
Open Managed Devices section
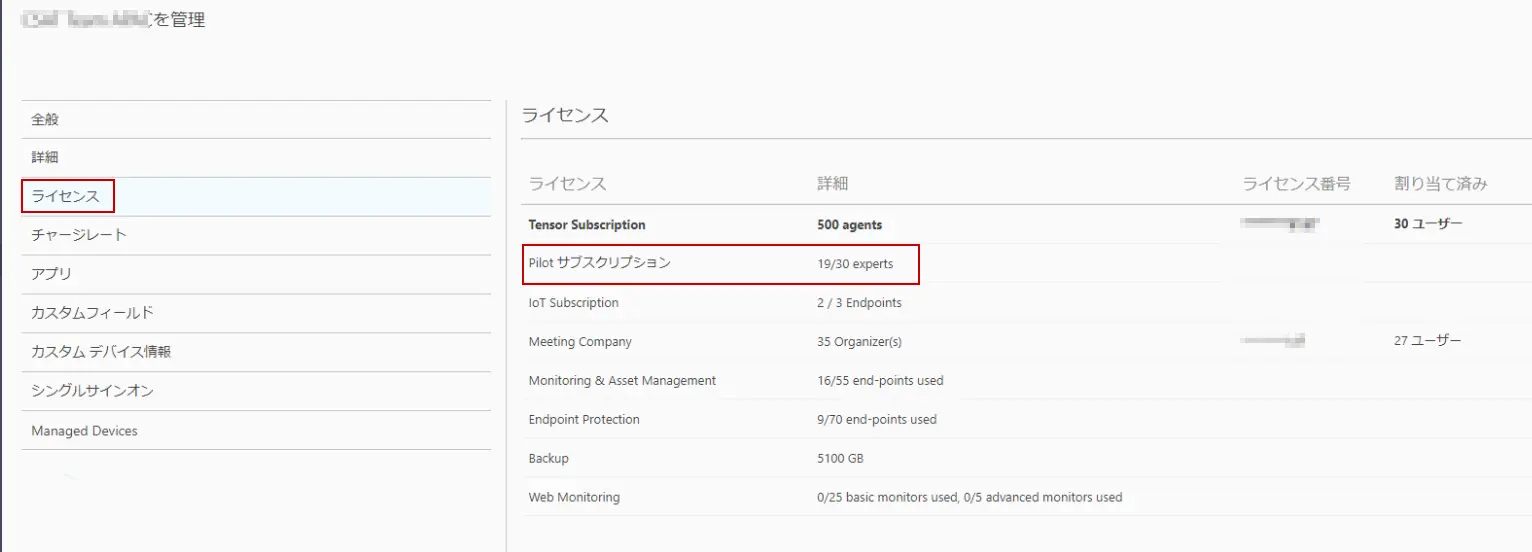point(256,431)
